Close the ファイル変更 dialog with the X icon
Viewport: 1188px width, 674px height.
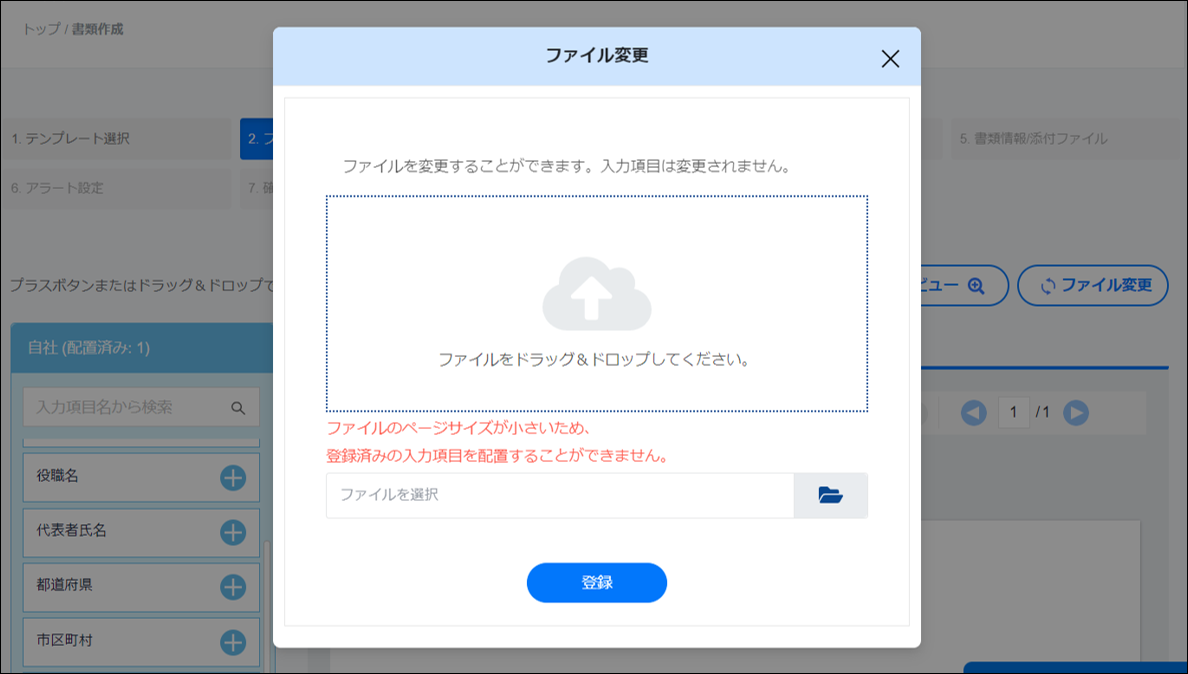890,59
